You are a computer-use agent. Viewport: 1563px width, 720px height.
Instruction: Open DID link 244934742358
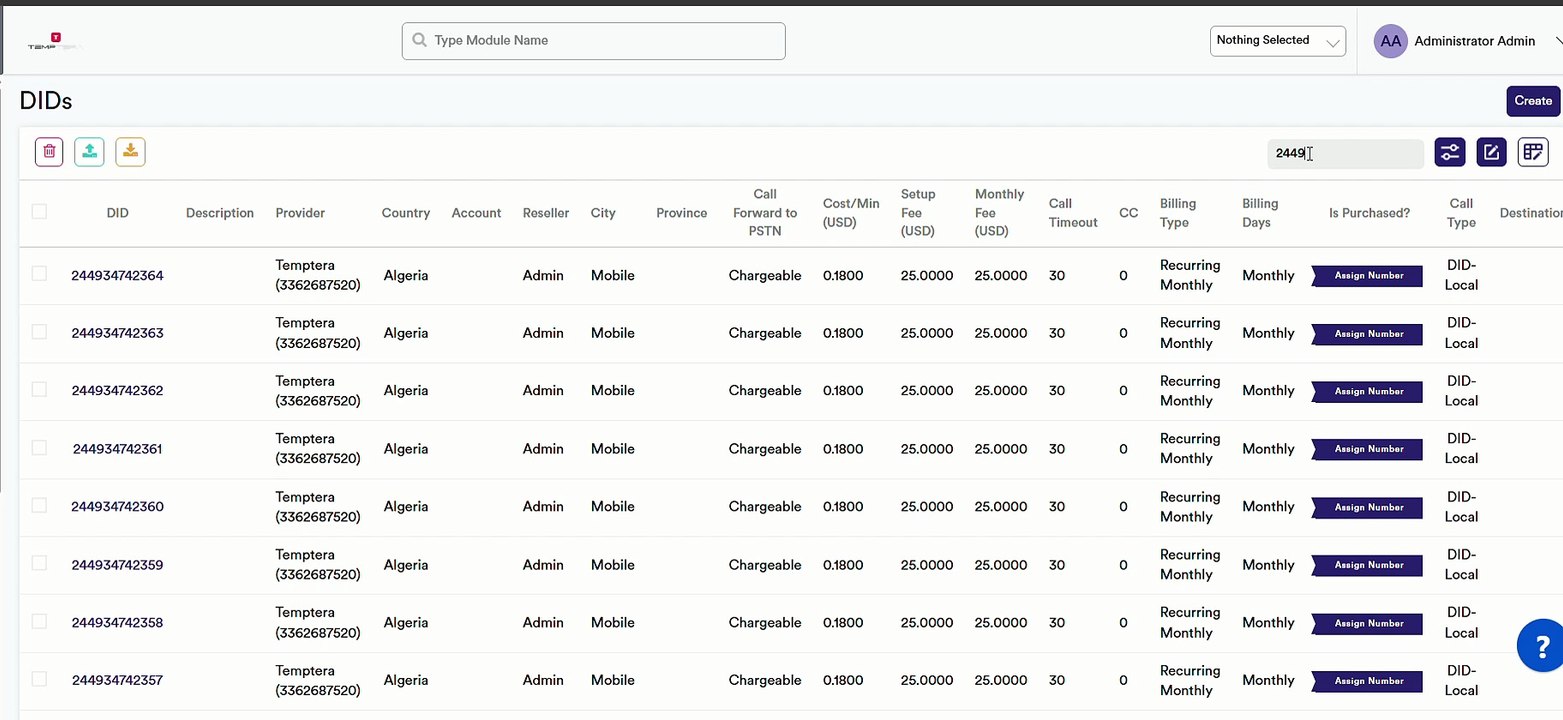[117, 623]
